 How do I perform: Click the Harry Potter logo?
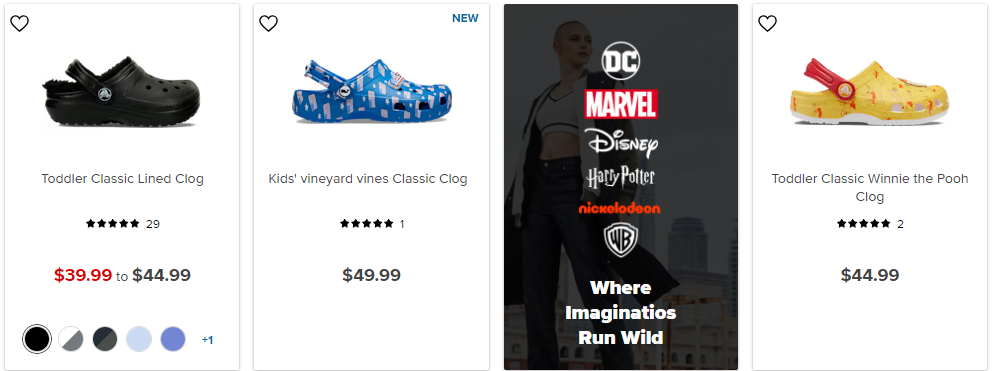[x=621, y=177]
